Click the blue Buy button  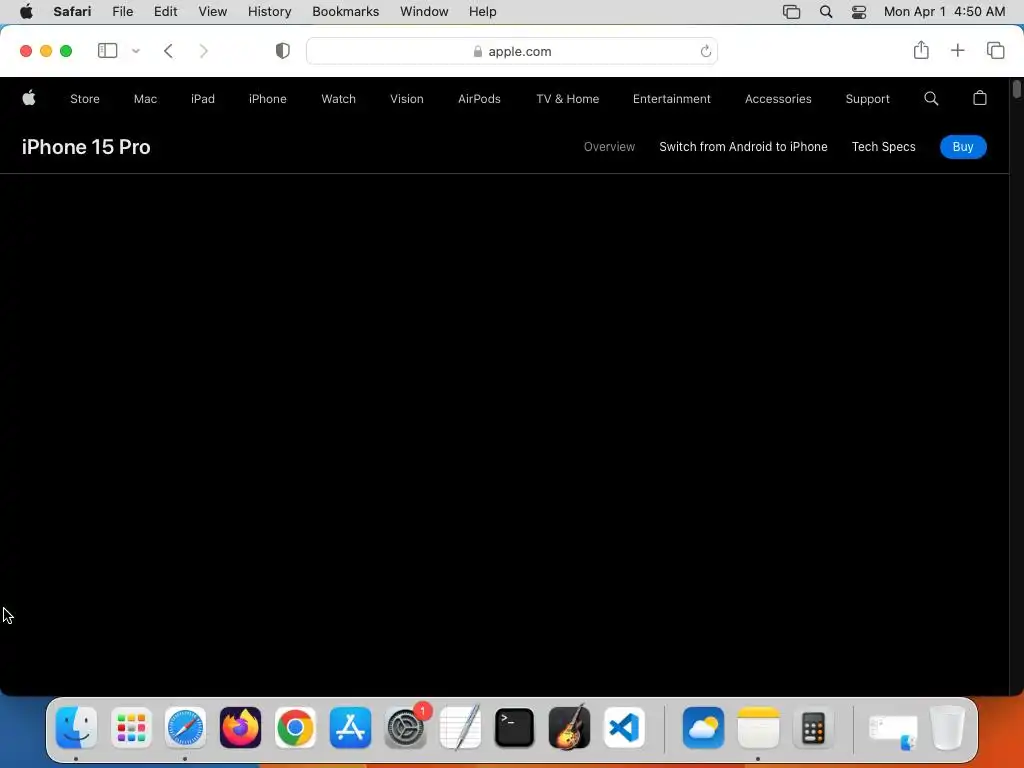pos(963,147)
